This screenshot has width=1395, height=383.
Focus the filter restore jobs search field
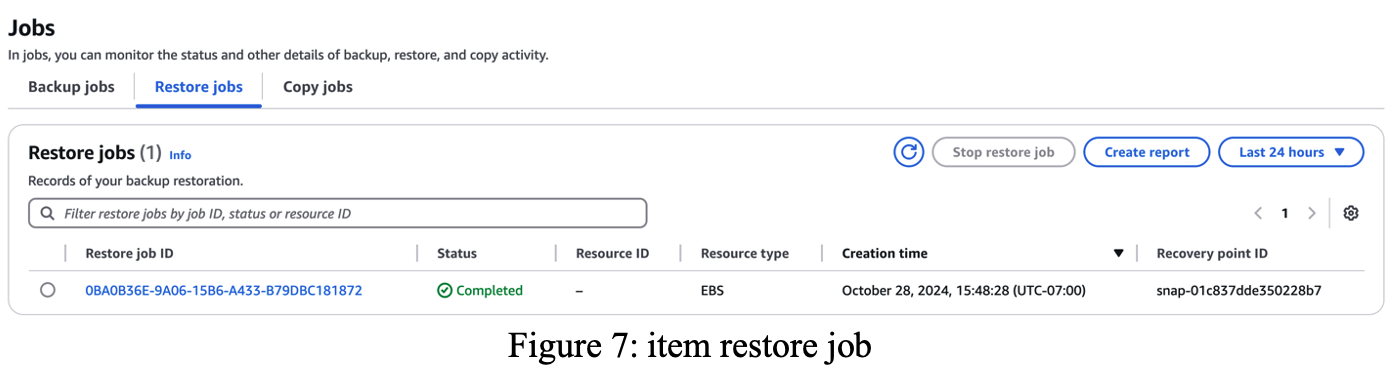point(338,213)
